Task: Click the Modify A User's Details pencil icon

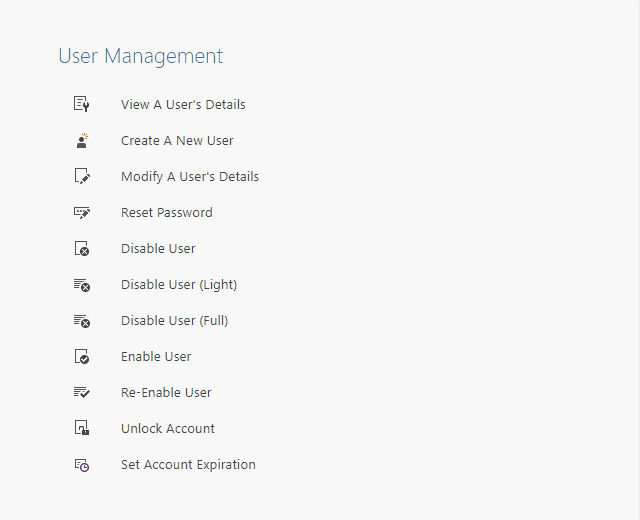Action: (x=82, y=176)
